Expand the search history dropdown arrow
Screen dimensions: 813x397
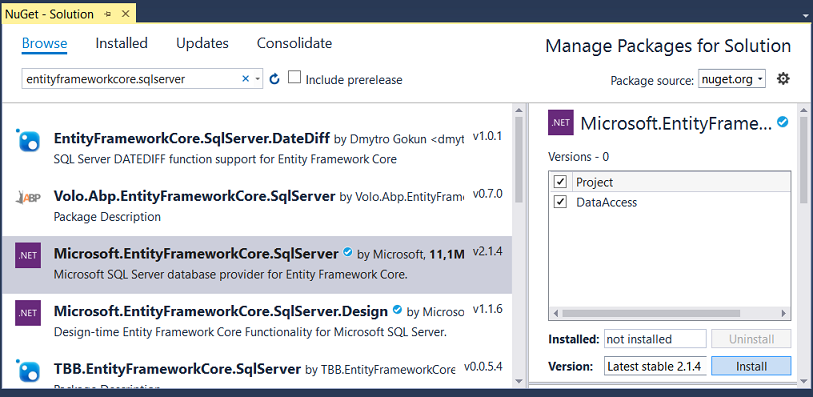[x=258, y=79]
